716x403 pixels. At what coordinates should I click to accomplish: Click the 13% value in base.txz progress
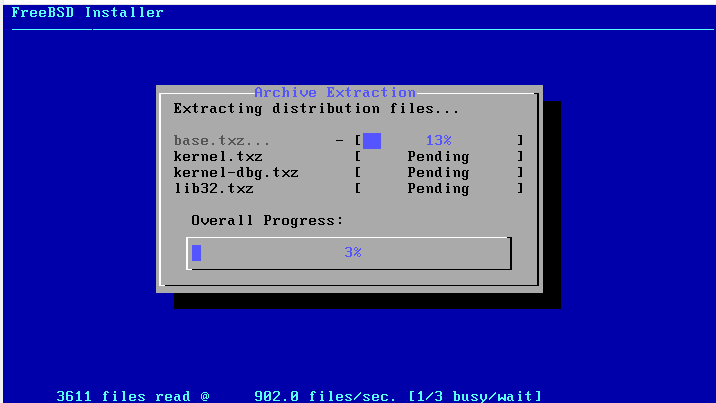coord(438,141)
